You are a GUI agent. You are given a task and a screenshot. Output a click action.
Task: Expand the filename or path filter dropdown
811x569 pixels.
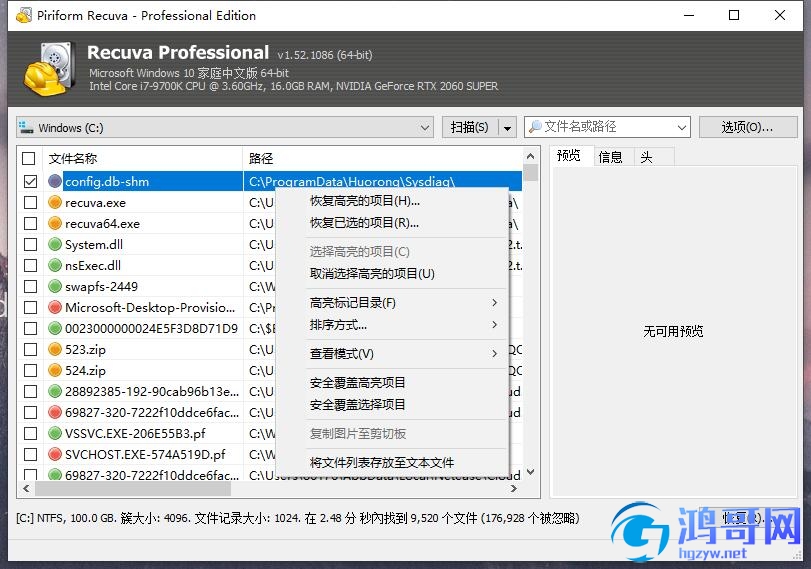(682, 127)
